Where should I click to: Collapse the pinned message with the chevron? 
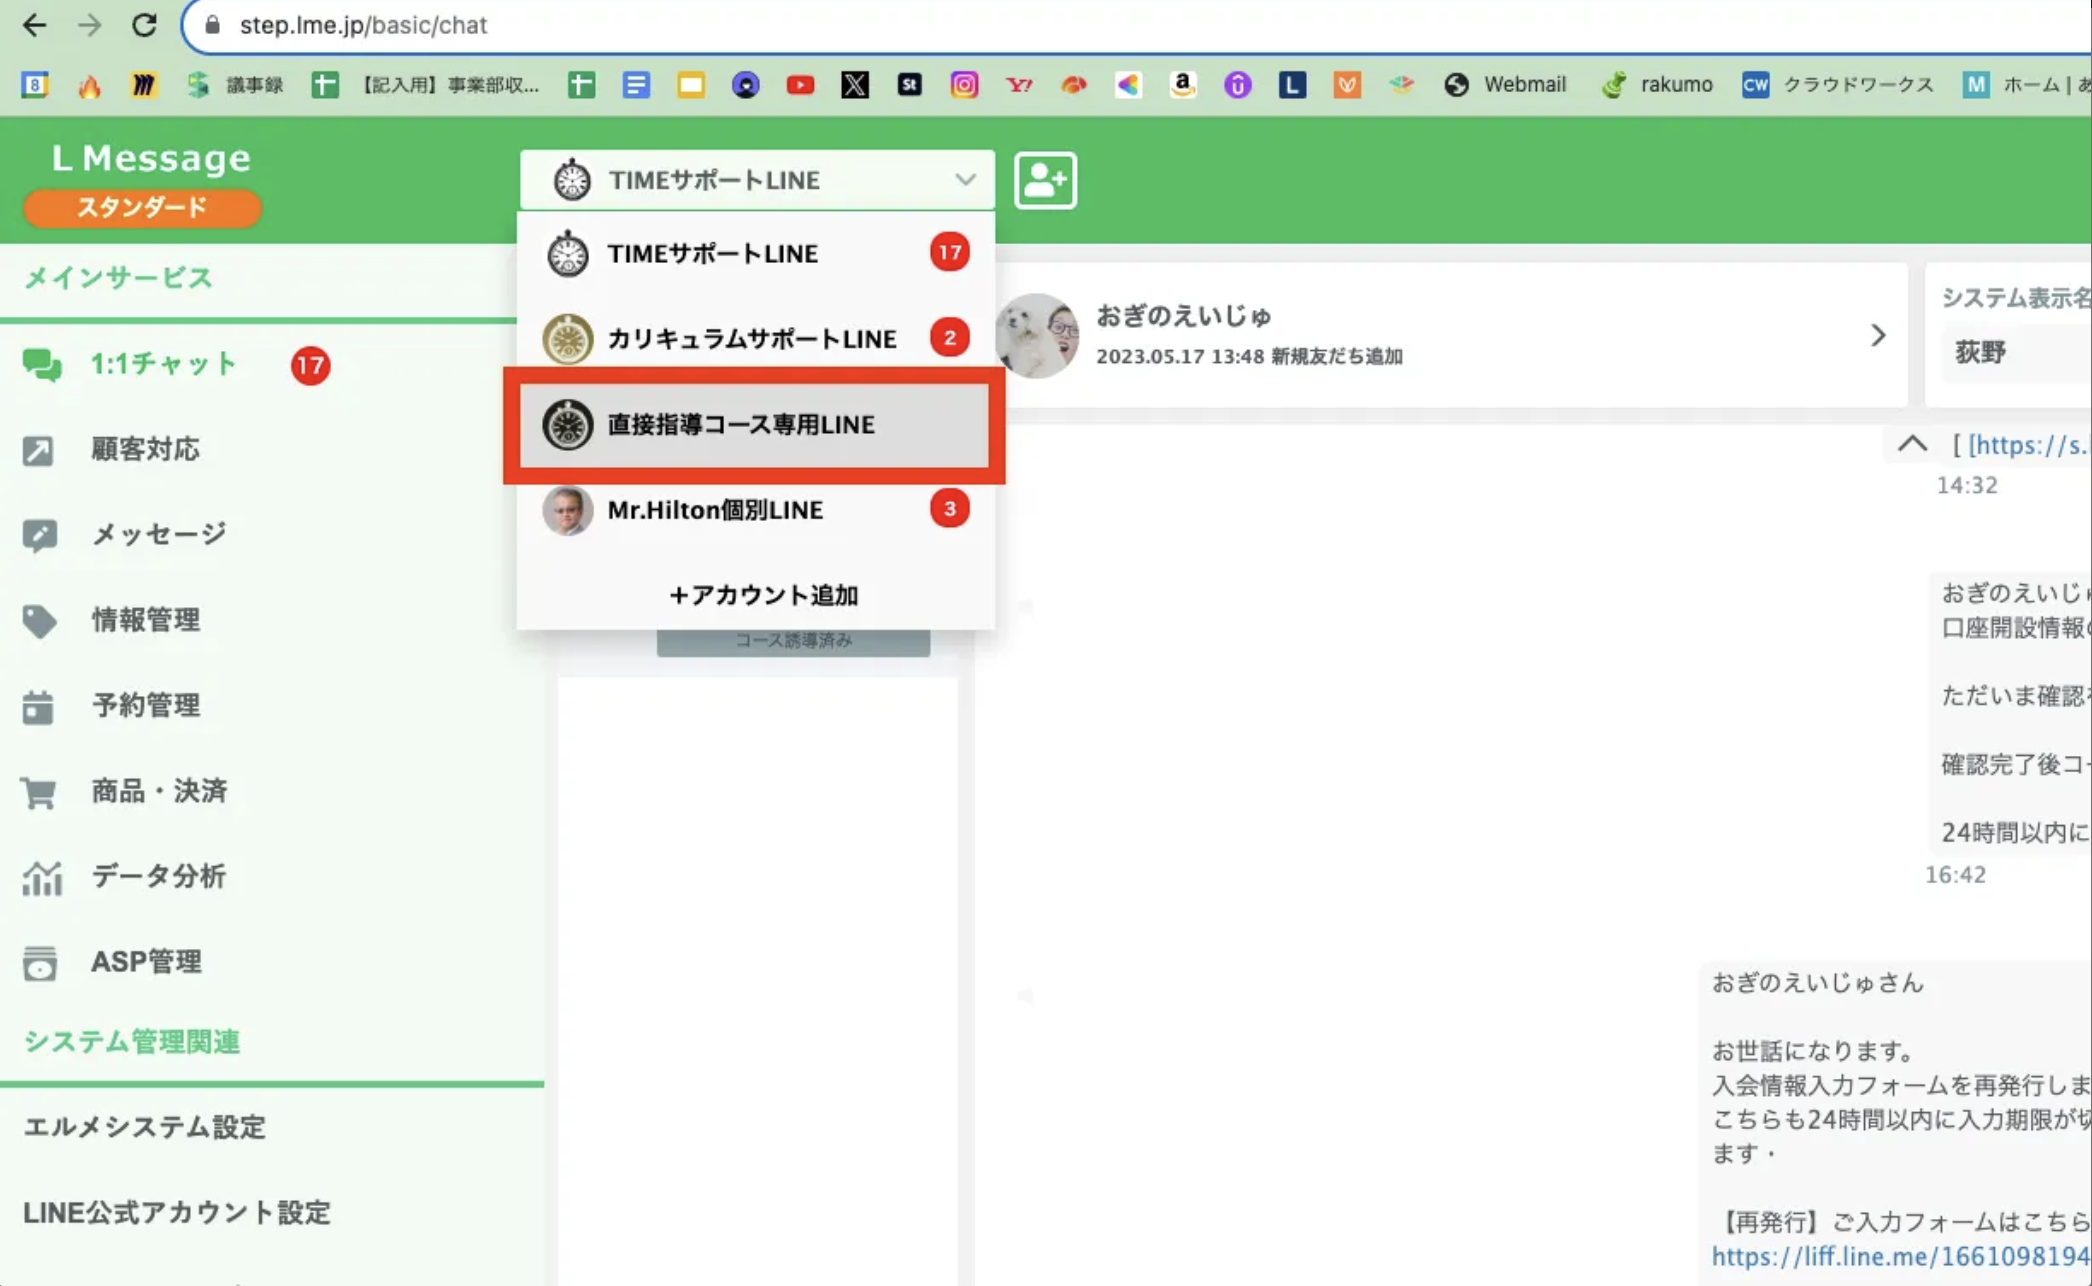[1911, 444]
